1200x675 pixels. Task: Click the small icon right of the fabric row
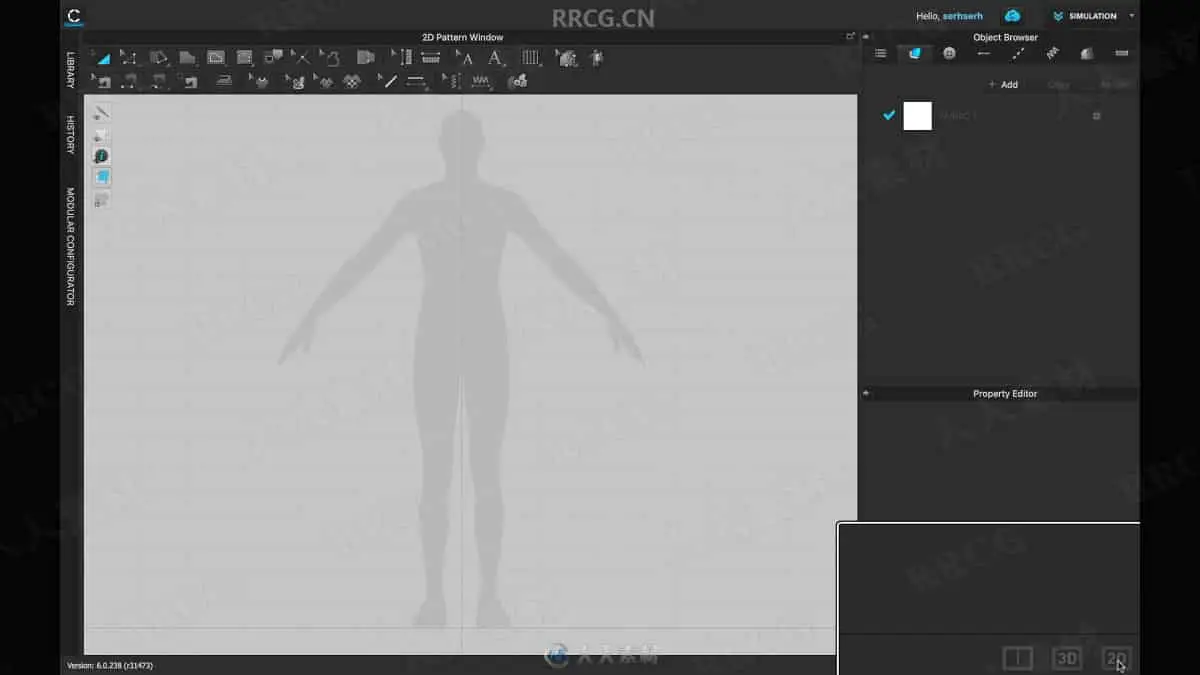pos(1096,116)
